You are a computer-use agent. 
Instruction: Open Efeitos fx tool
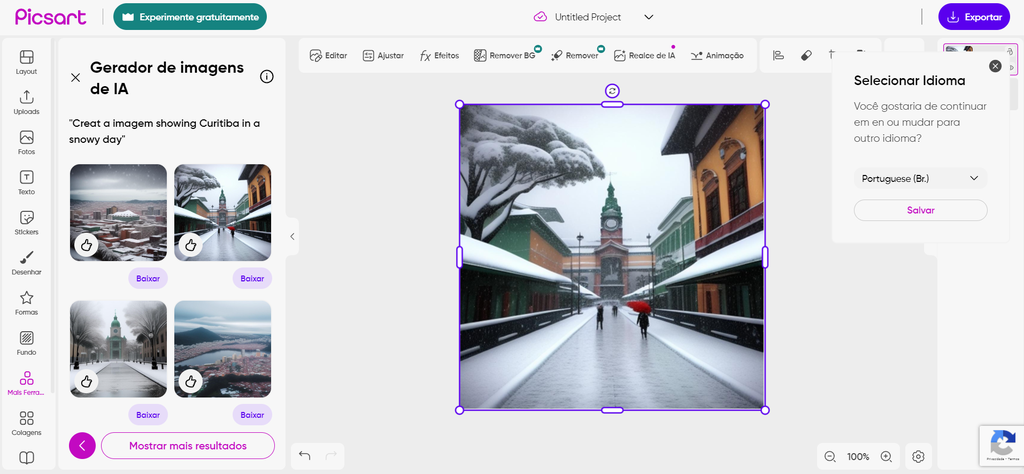(439, 56)
